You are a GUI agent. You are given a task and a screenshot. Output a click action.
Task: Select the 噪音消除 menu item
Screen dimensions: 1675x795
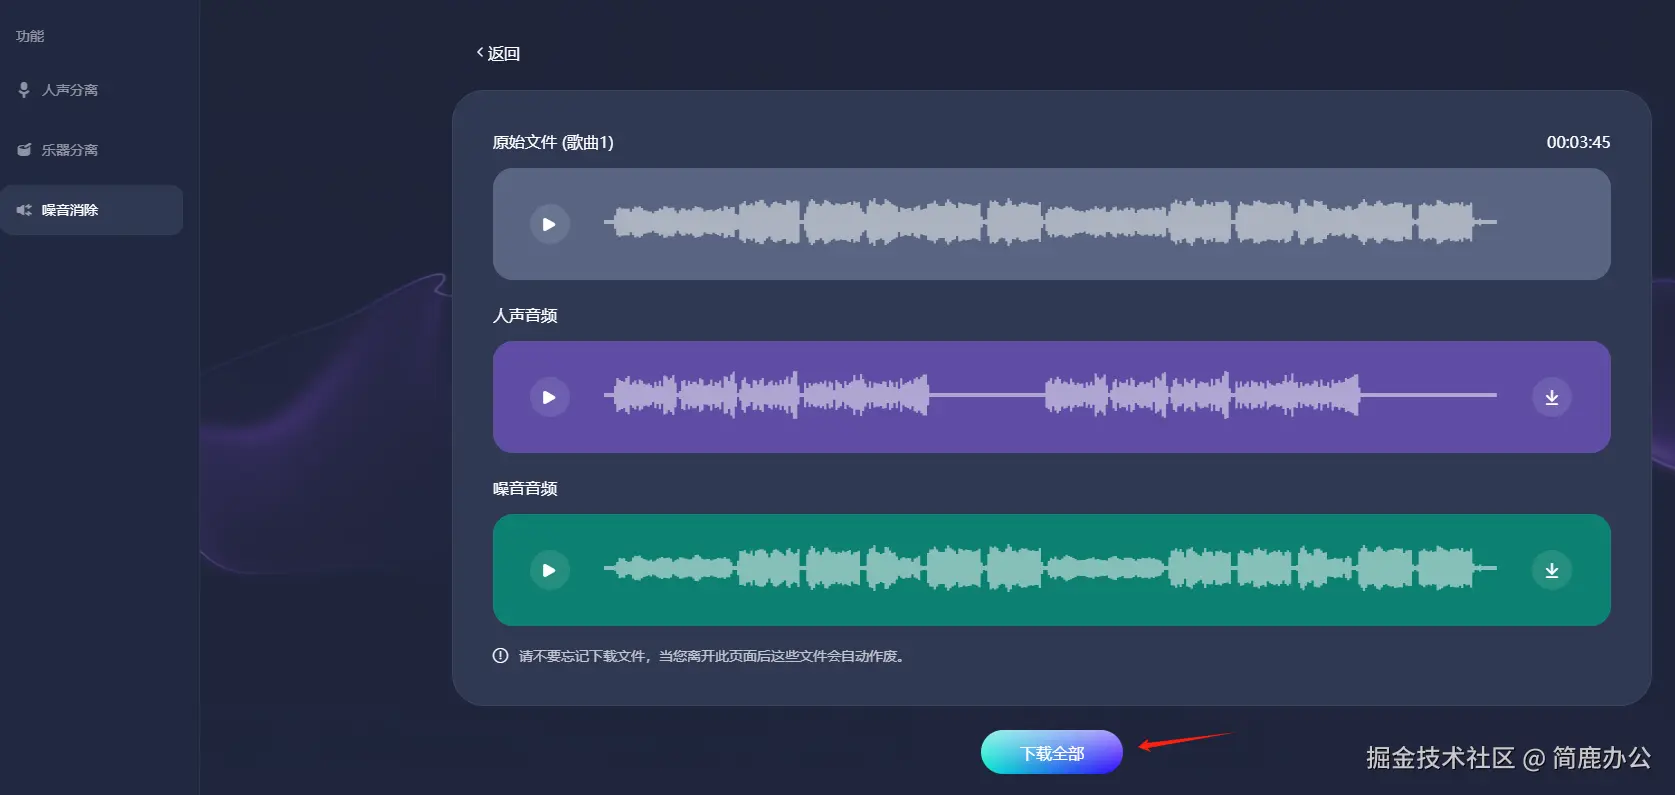(91, 210)
